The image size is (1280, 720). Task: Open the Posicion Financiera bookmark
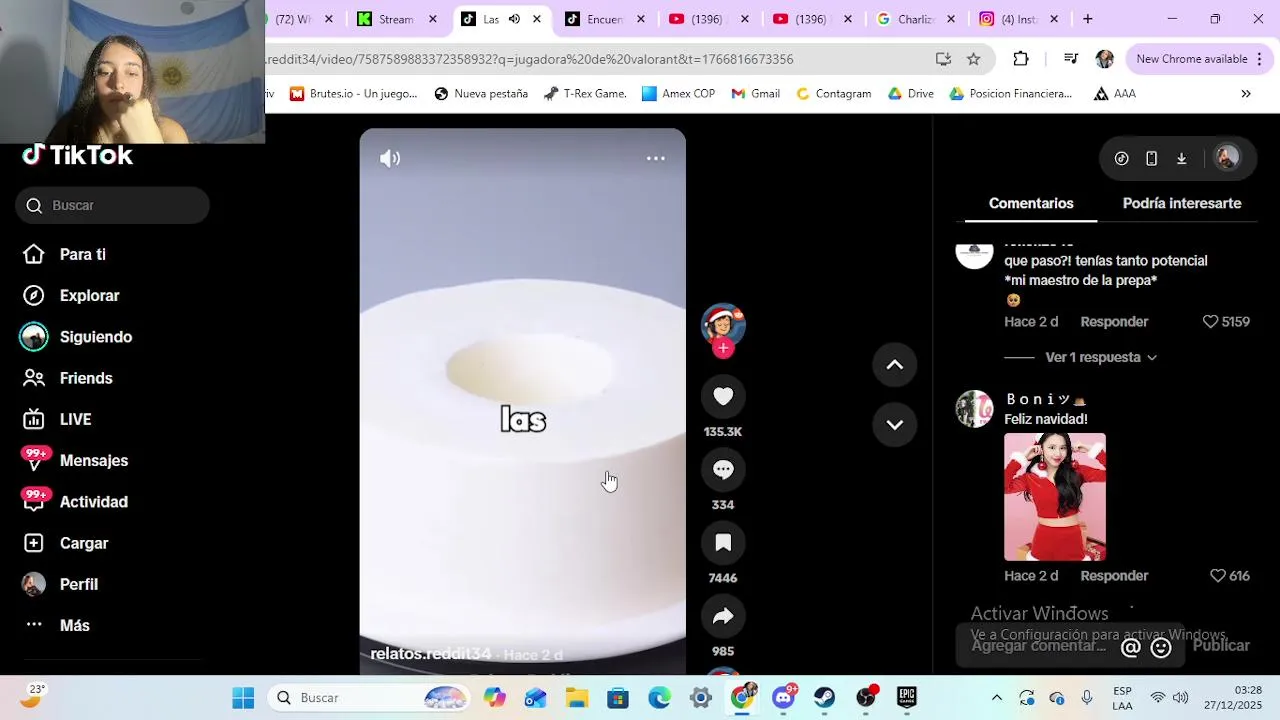click(x=1010, y=94)
